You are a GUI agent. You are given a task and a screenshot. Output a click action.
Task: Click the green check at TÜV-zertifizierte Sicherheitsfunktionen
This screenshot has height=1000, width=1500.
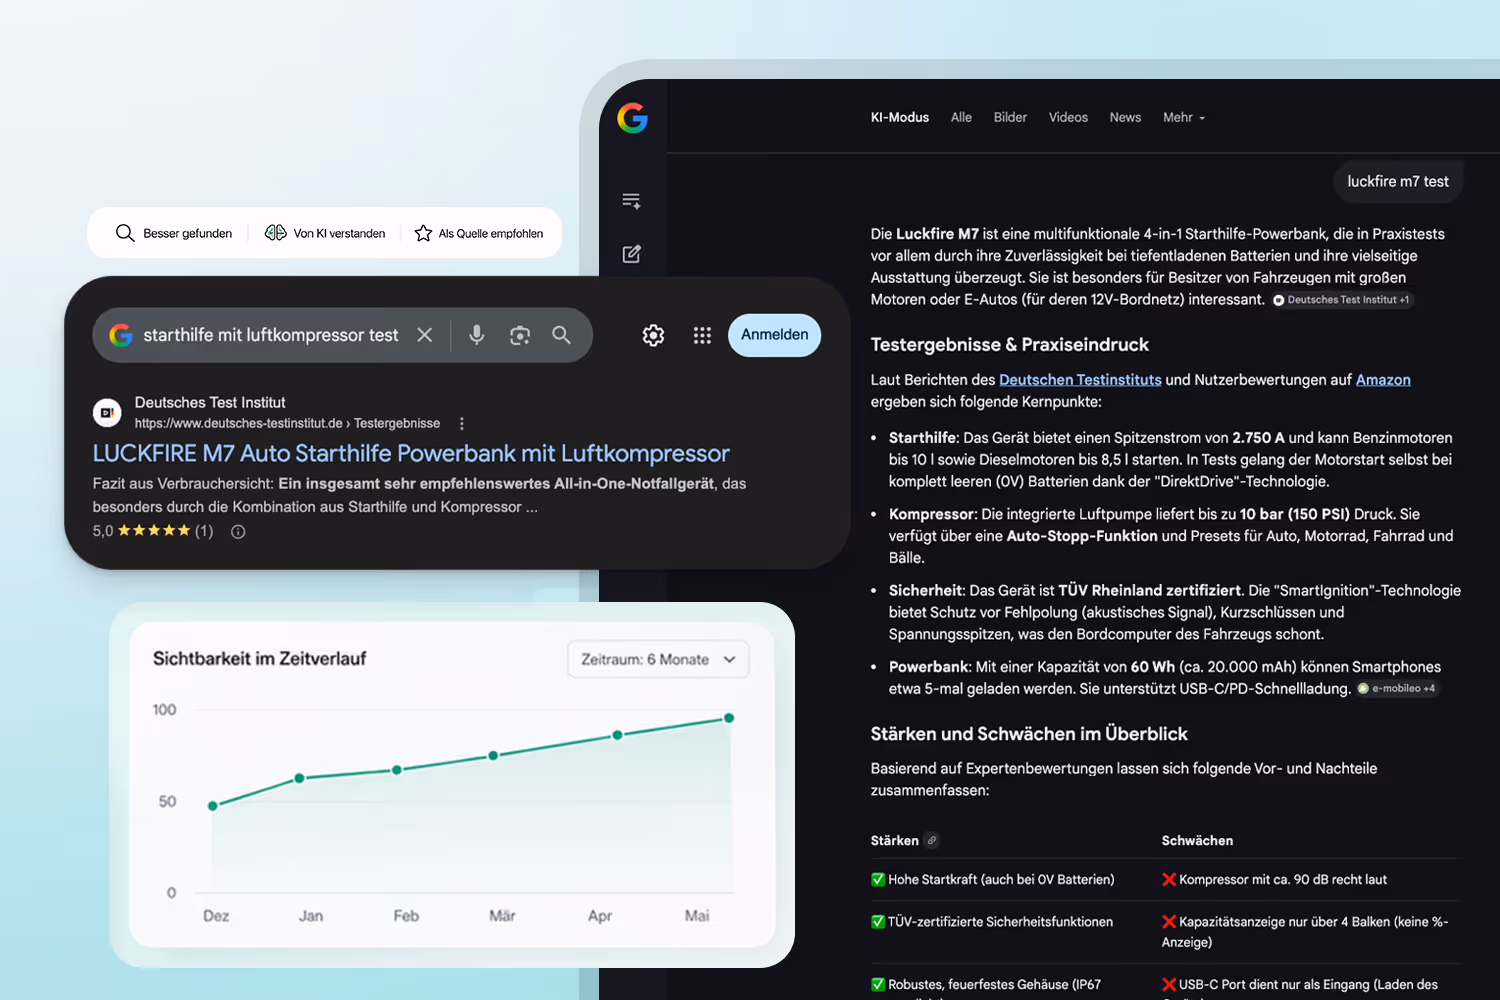pyautogui.click(x=878, y=922)
